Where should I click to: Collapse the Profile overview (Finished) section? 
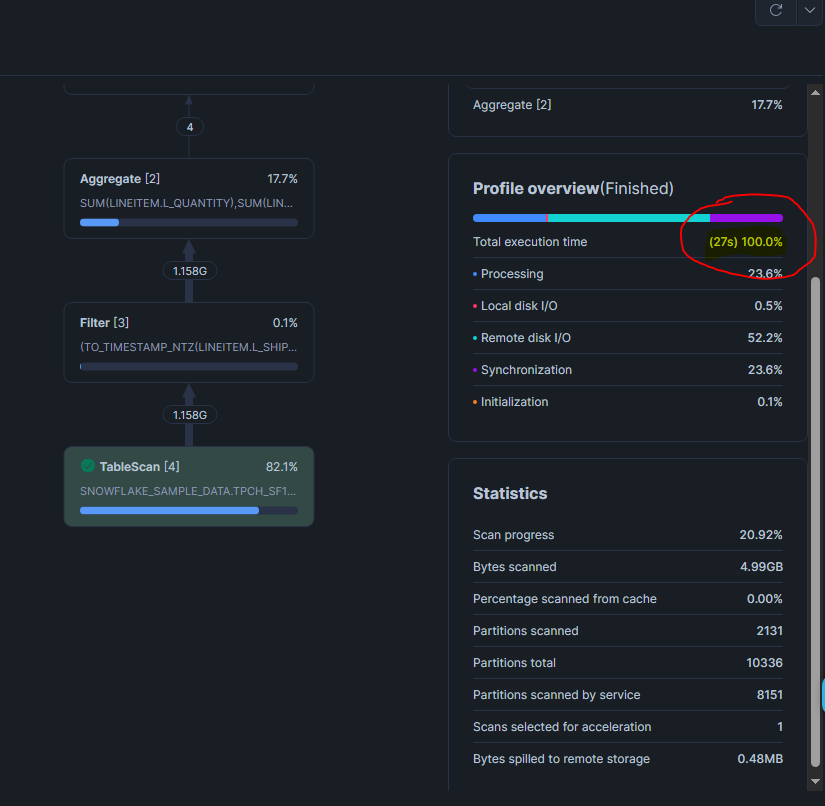(x=572, y=188)
